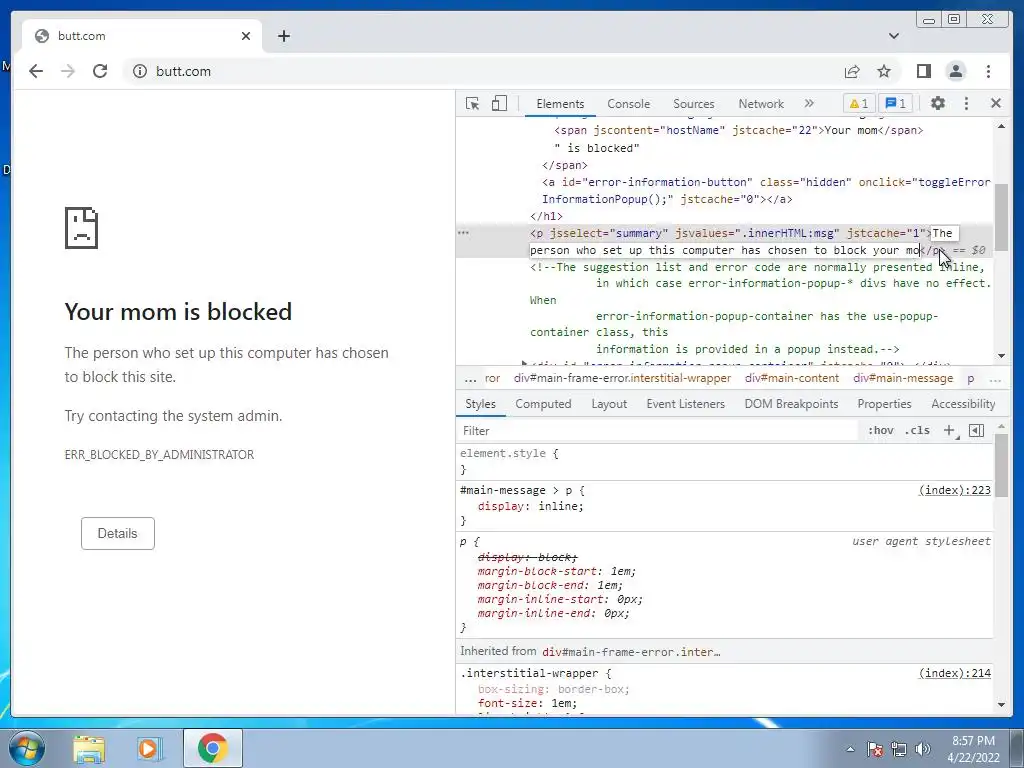Open the tab search dropdown chevron

click(893, 36)
